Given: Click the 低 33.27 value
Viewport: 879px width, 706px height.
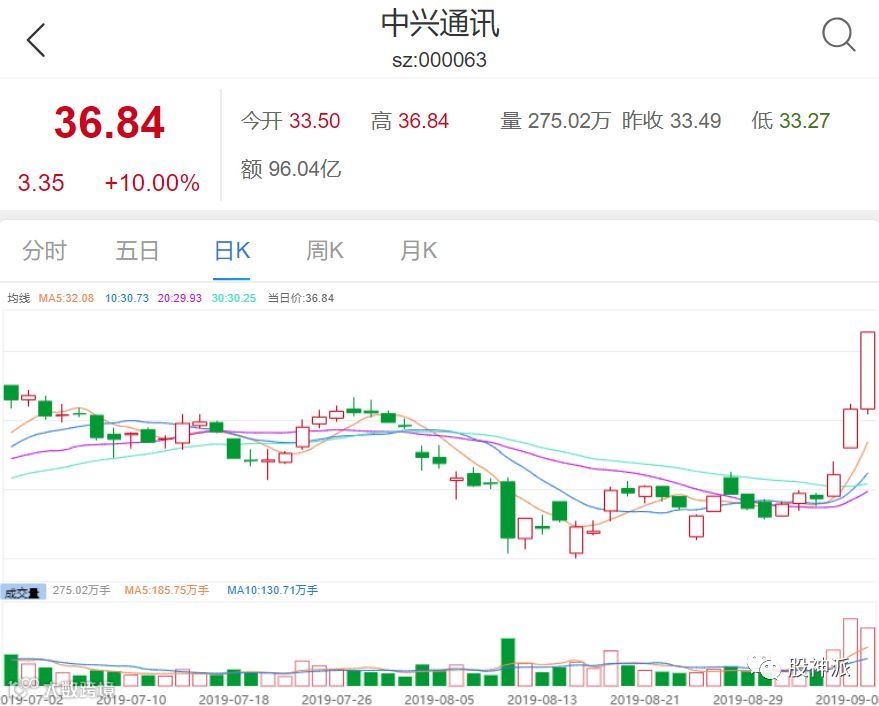Looking at the screenshot, I should point(790,121).
